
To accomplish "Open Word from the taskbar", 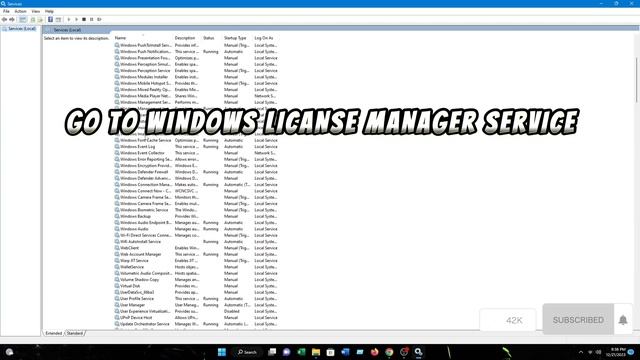I will click(x=345, y=352).
